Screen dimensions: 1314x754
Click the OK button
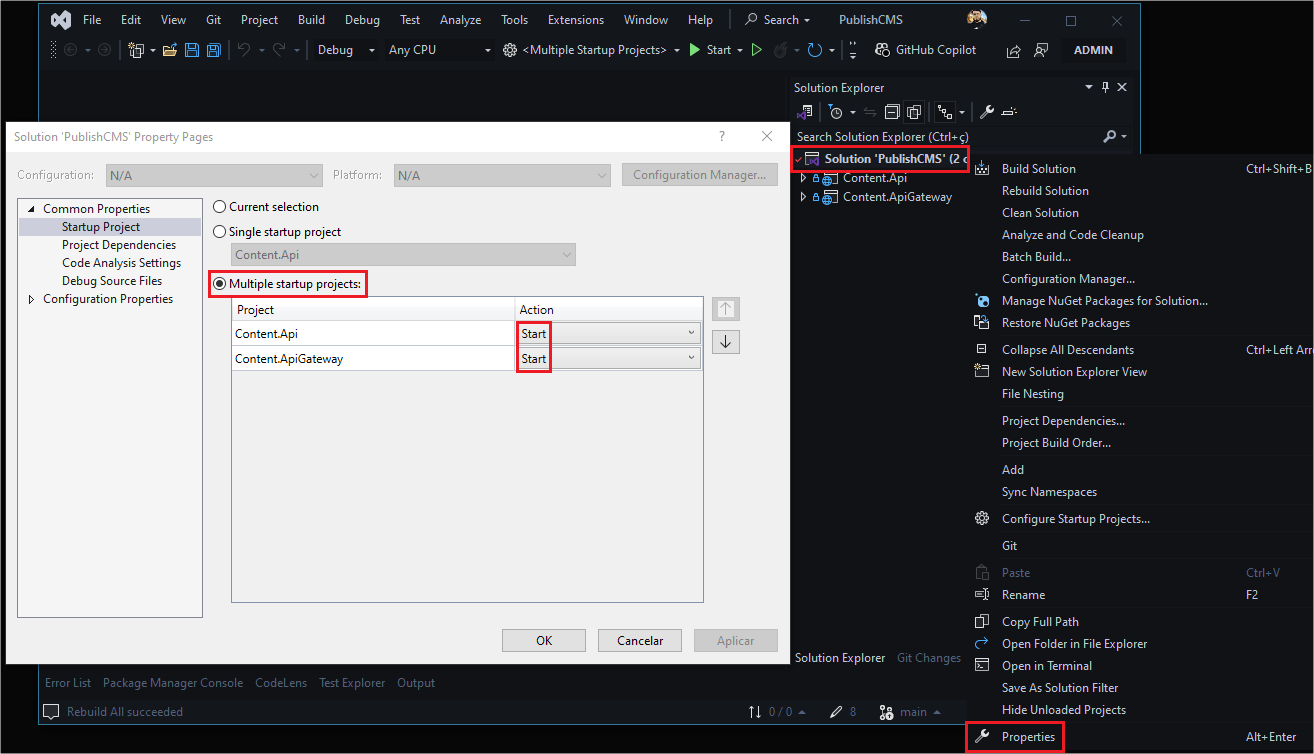[x=544, y=641]
